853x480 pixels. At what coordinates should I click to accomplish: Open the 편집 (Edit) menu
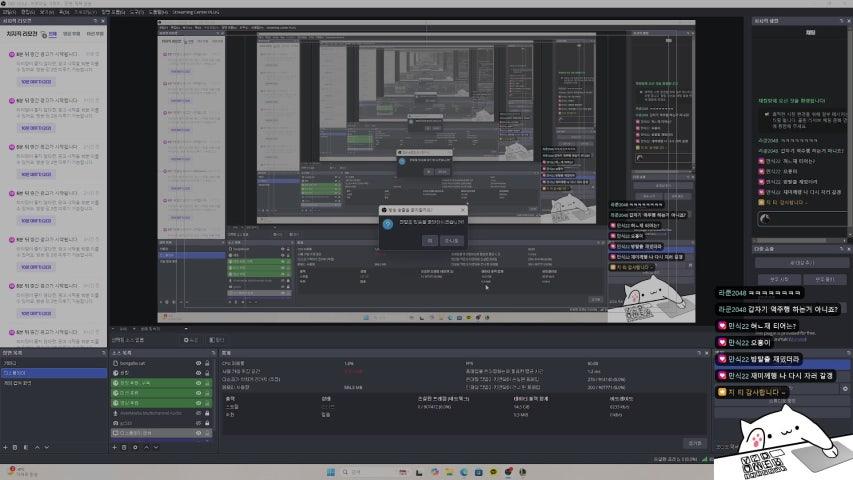click(x=26, y=12)
